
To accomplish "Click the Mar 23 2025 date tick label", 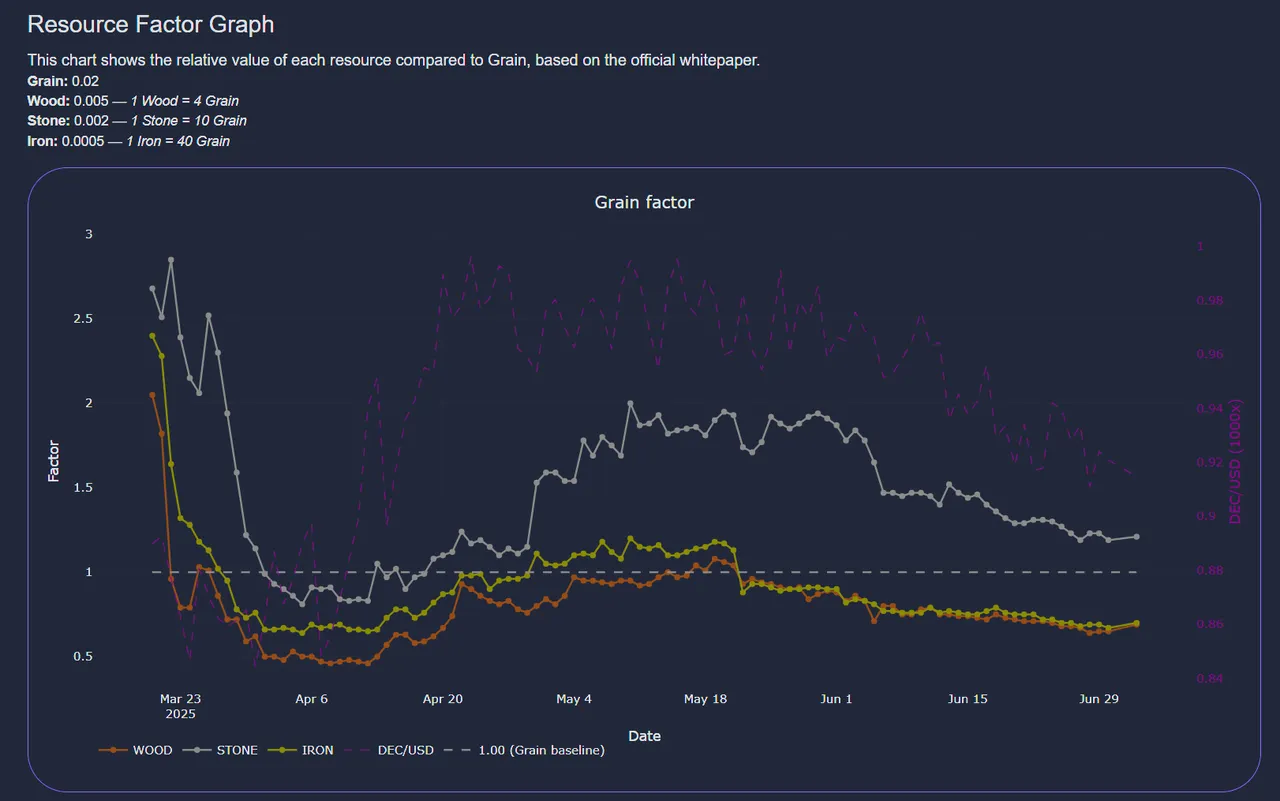I will (180, 706).
